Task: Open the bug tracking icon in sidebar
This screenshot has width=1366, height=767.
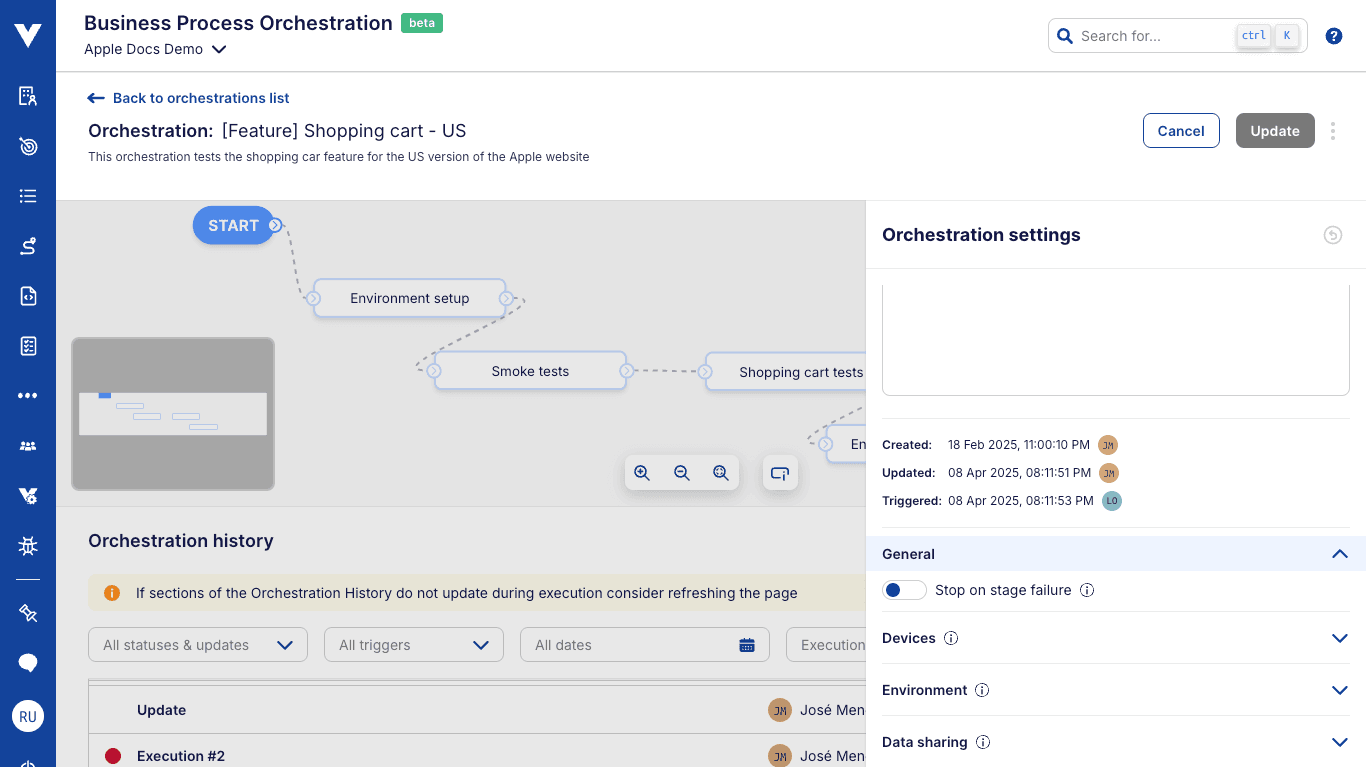Action: click(28, 545)
